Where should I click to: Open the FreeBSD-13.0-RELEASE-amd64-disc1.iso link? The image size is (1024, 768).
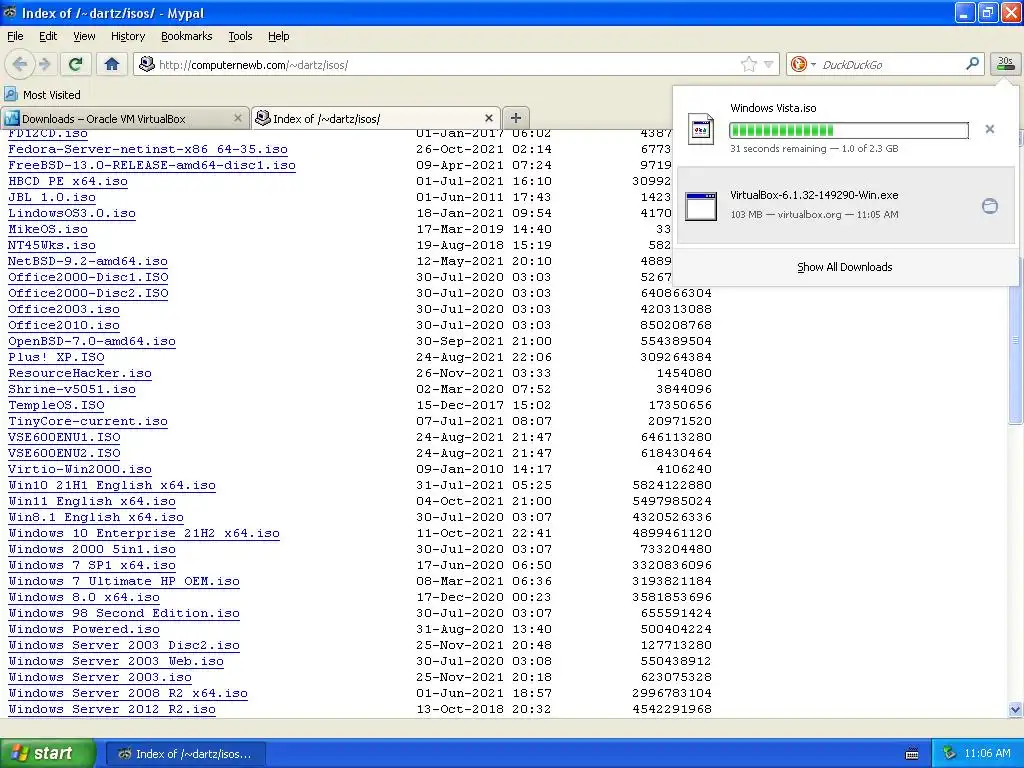152,165
